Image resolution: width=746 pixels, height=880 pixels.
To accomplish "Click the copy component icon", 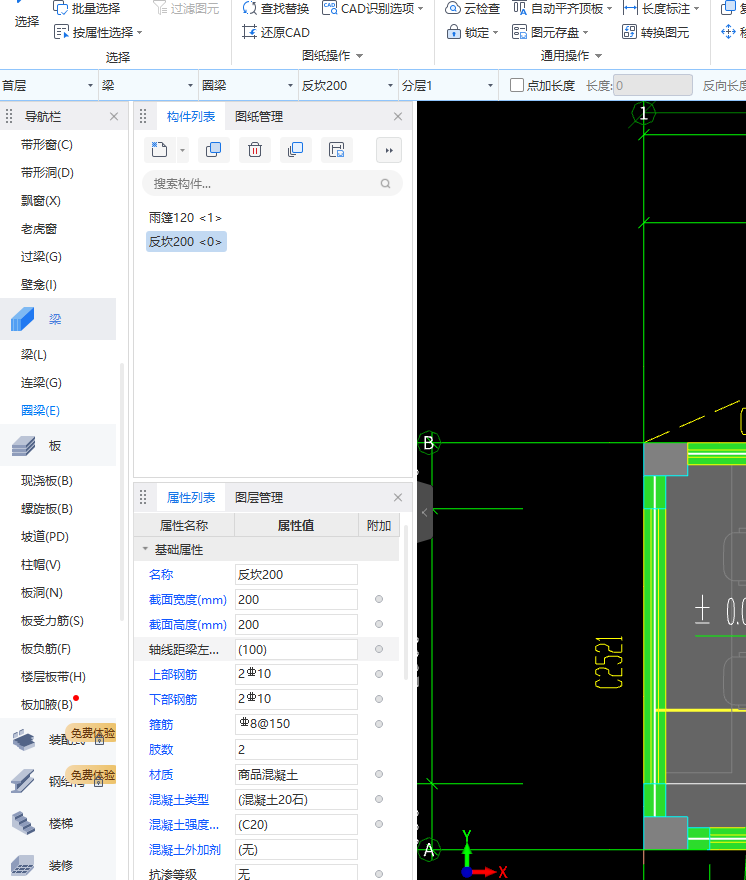I will pos(213,150).
